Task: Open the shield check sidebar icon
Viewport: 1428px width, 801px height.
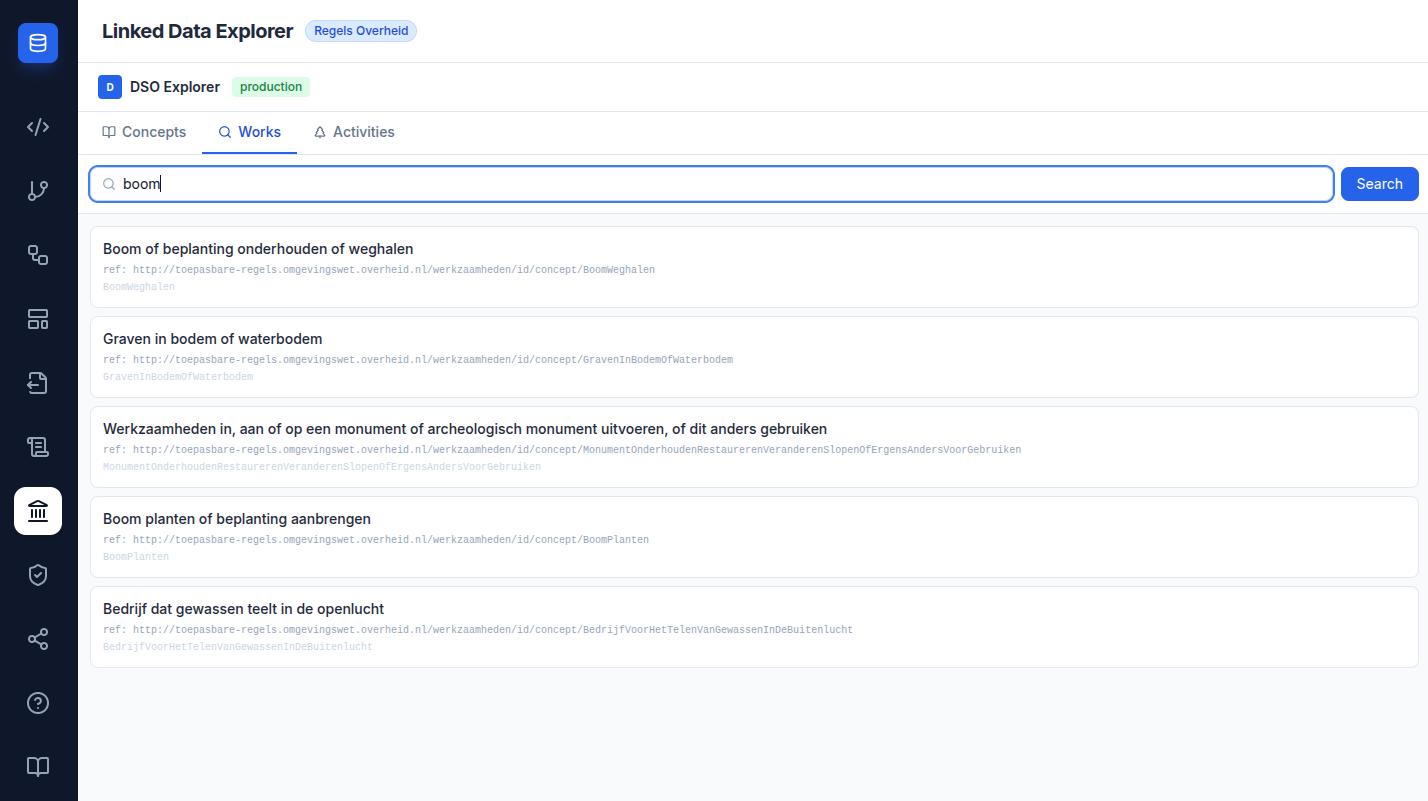Action: click(x=38, y=575)
